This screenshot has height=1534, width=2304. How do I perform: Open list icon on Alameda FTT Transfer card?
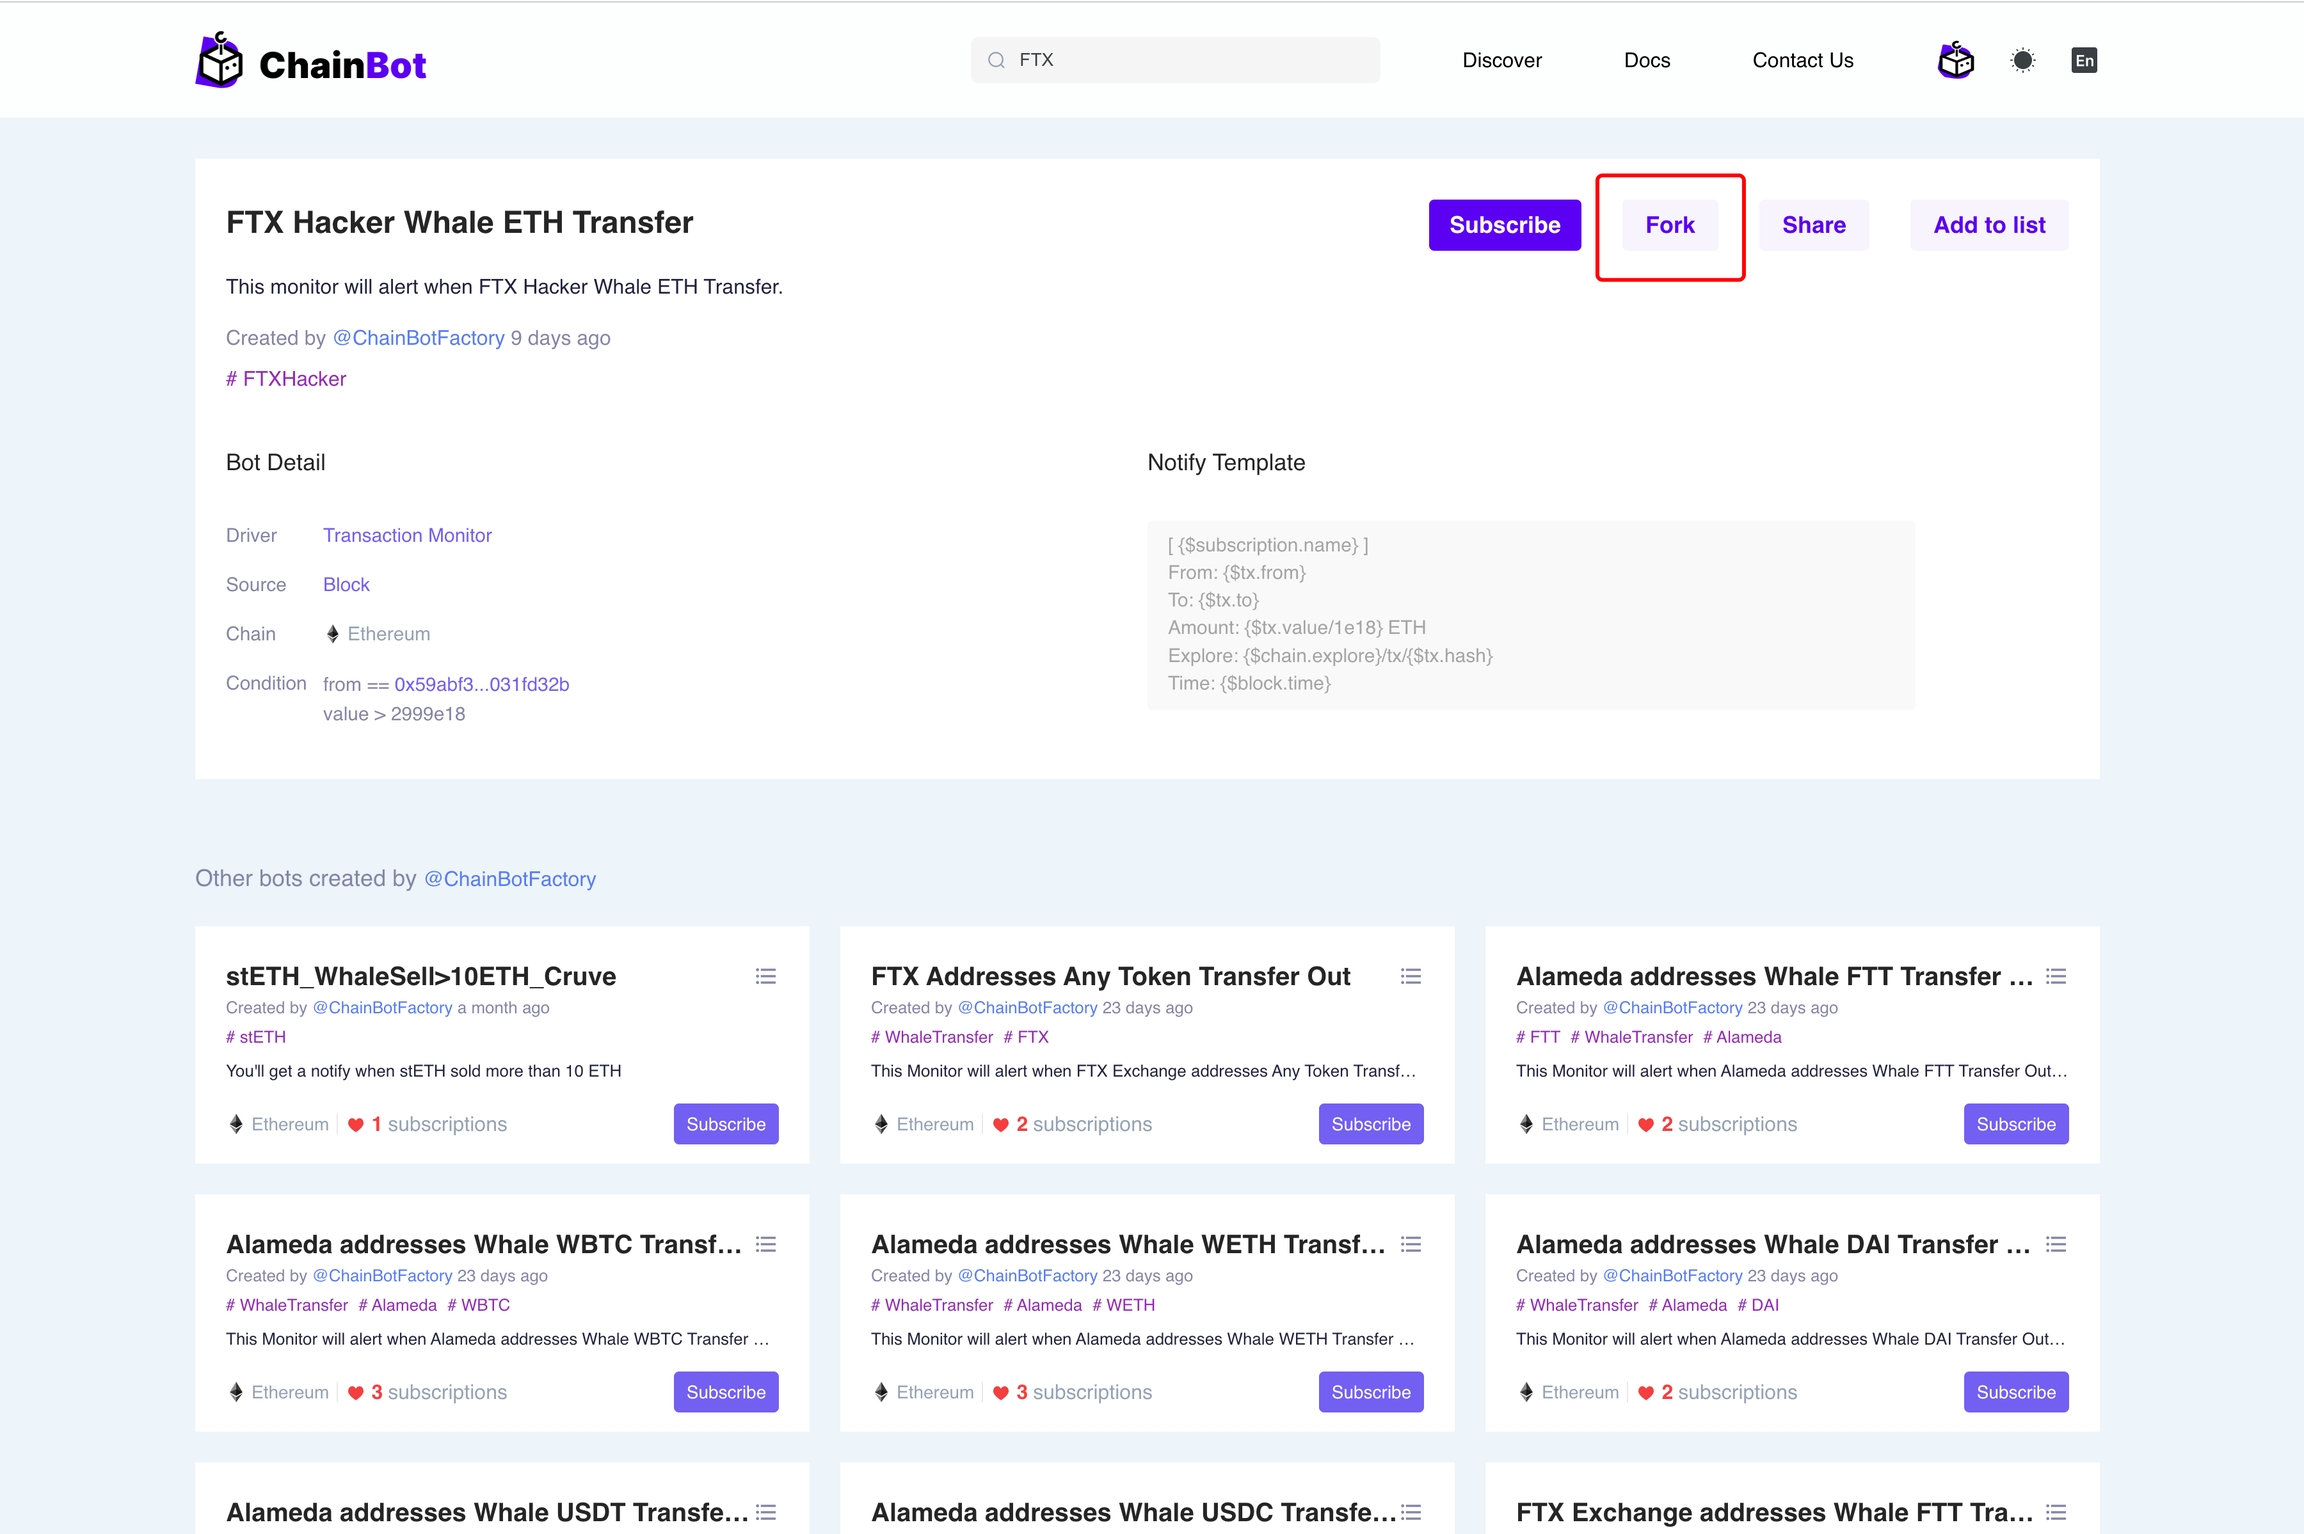click(2056, 976)
